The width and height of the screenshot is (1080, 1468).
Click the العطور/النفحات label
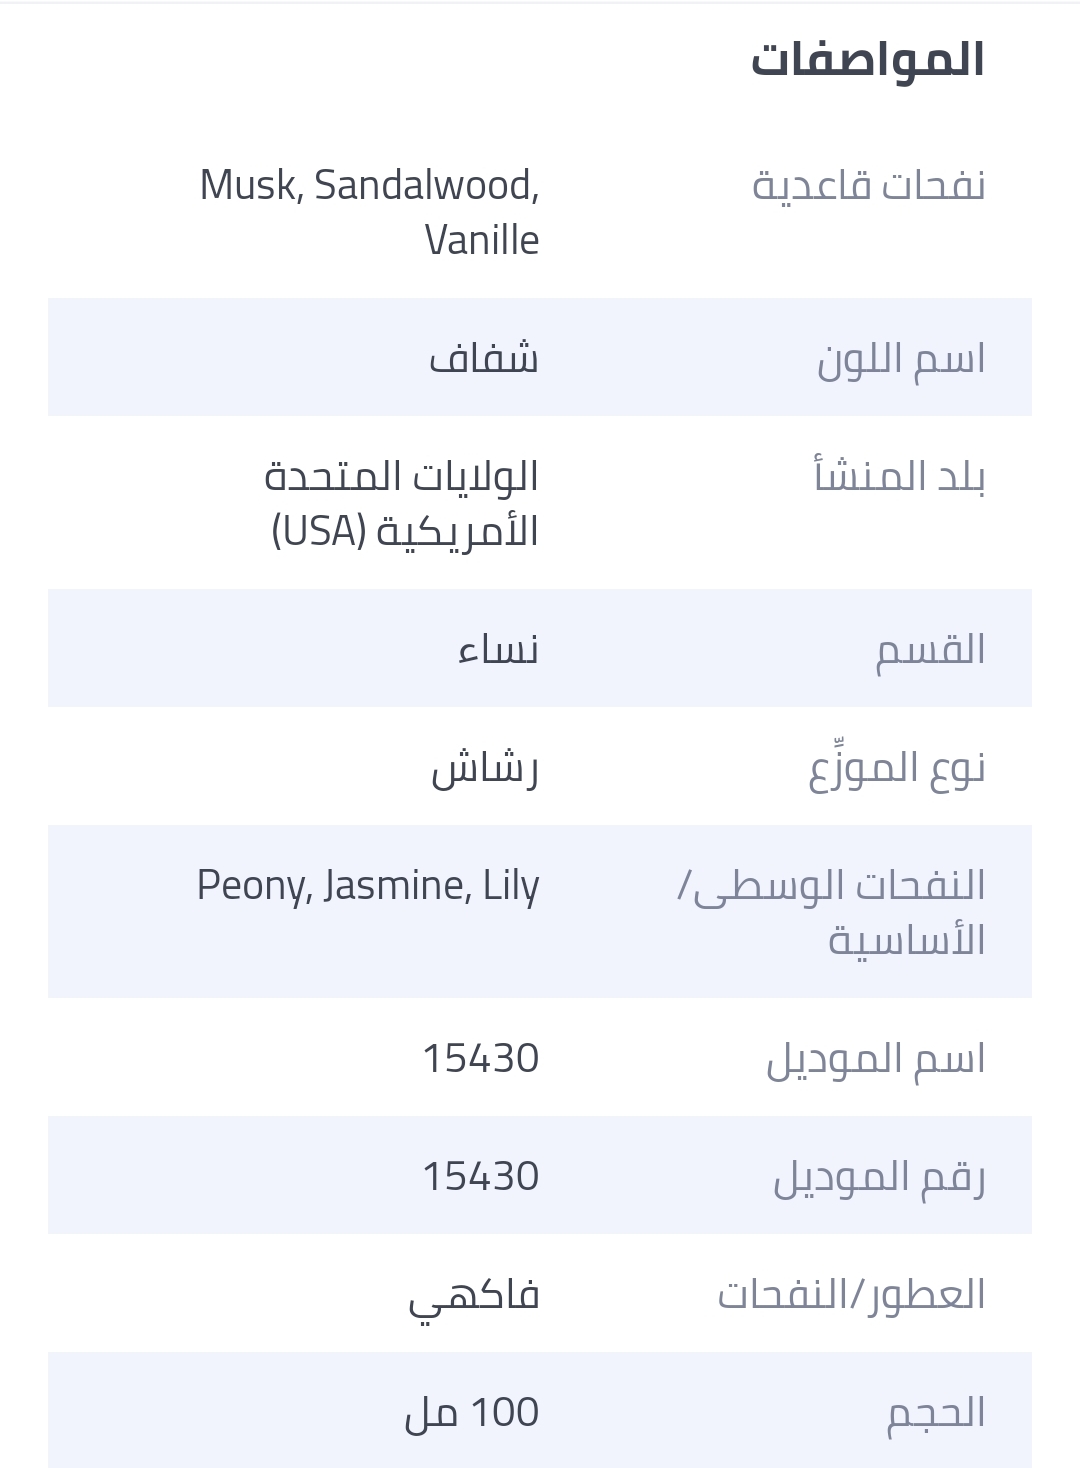851,1294
